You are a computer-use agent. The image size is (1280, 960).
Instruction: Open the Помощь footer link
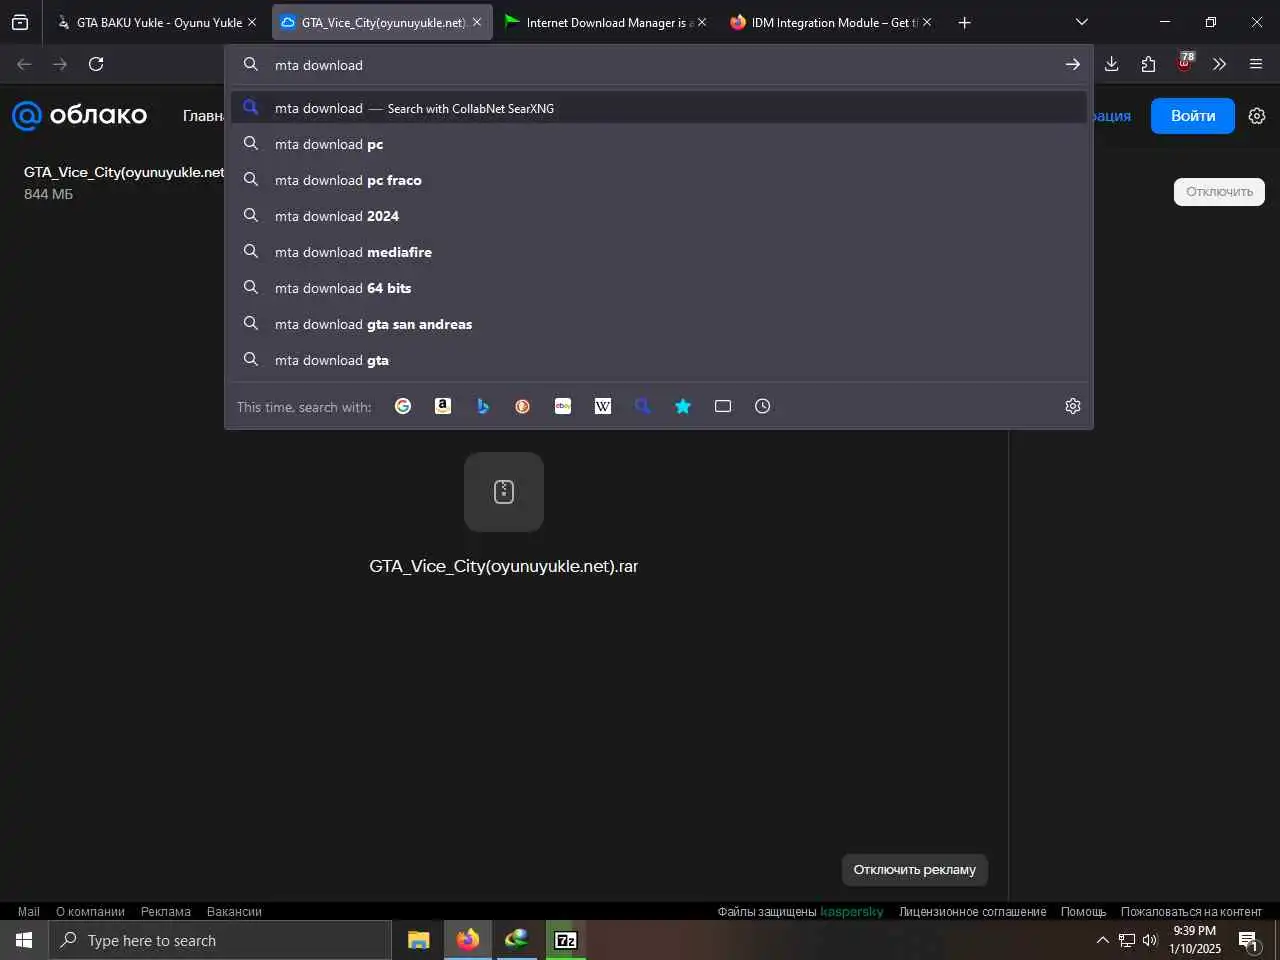[1083, 911]
